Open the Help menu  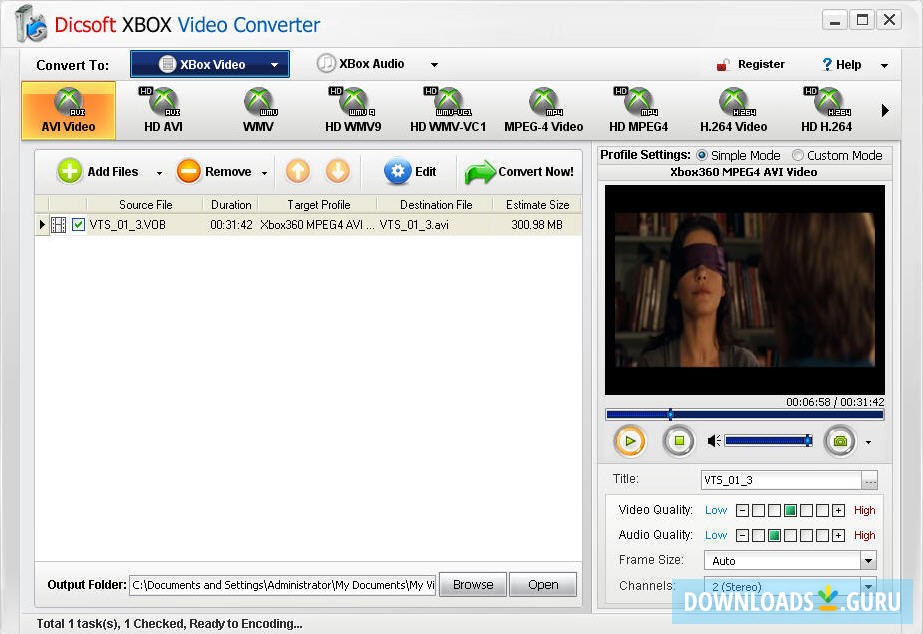(x=844, y=64)
